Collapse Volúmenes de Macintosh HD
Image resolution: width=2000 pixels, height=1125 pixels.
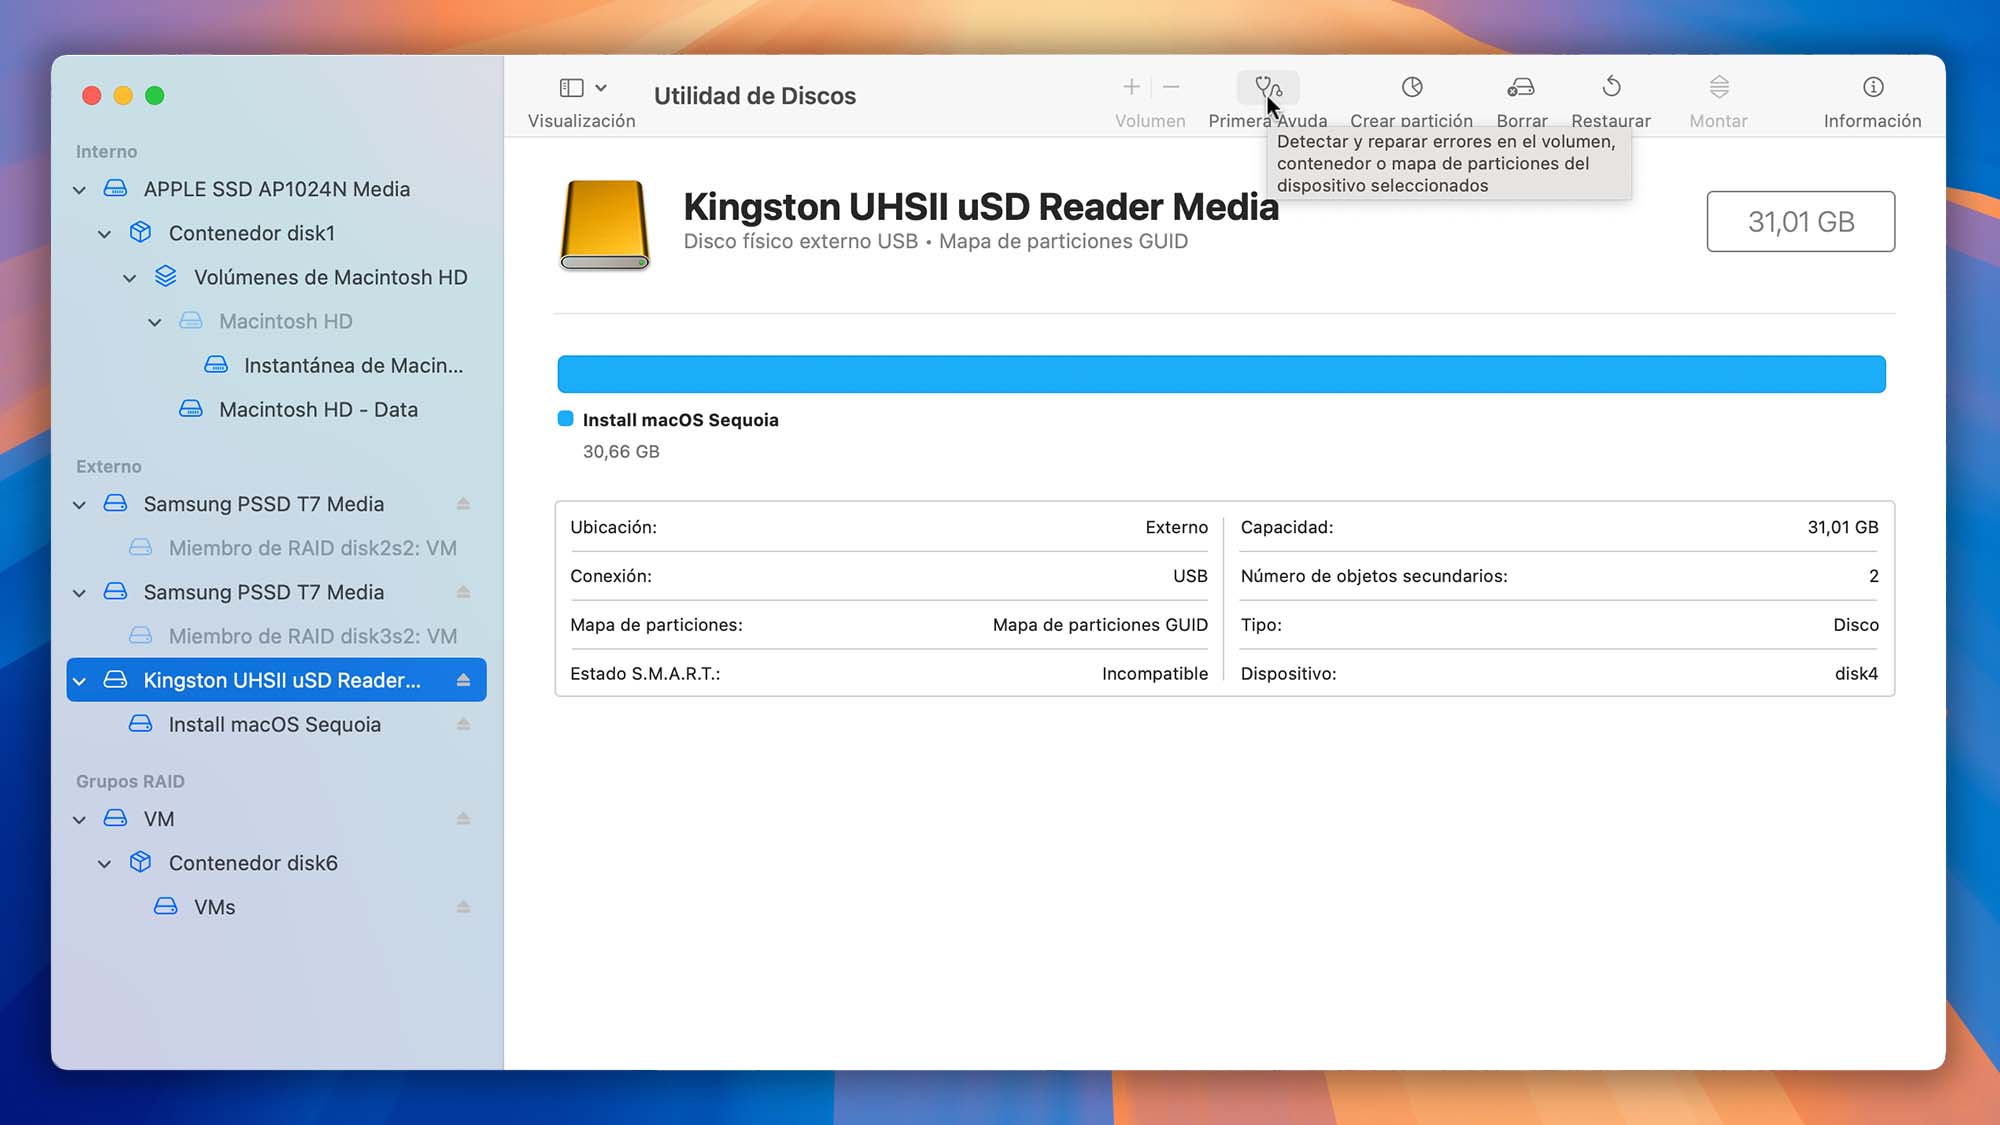(129, 278)
